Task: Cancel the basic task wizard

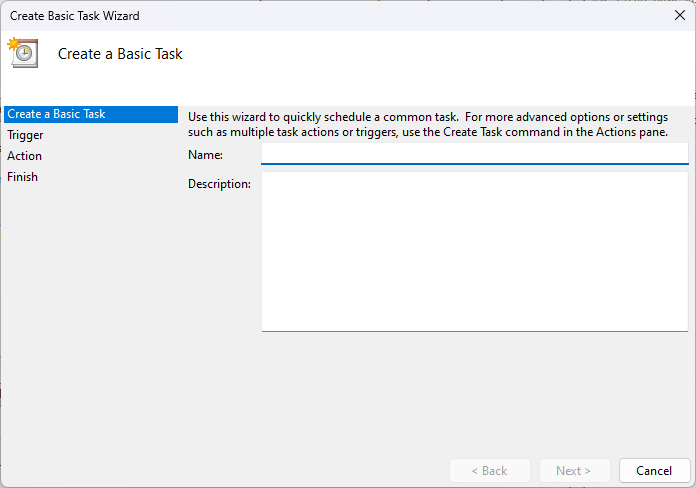Action: (654, 470)
